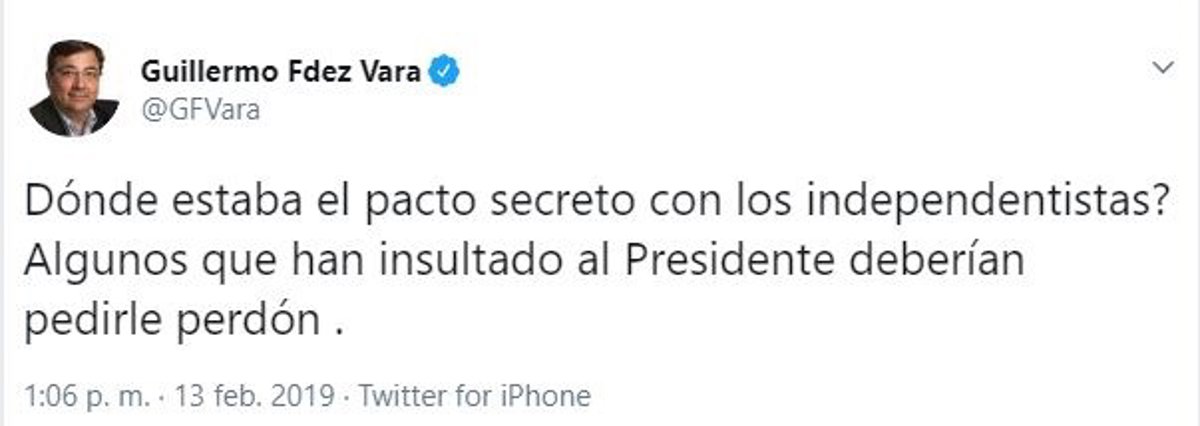Click the word "Dónde" in the tweet

click(x=78, y=204)
